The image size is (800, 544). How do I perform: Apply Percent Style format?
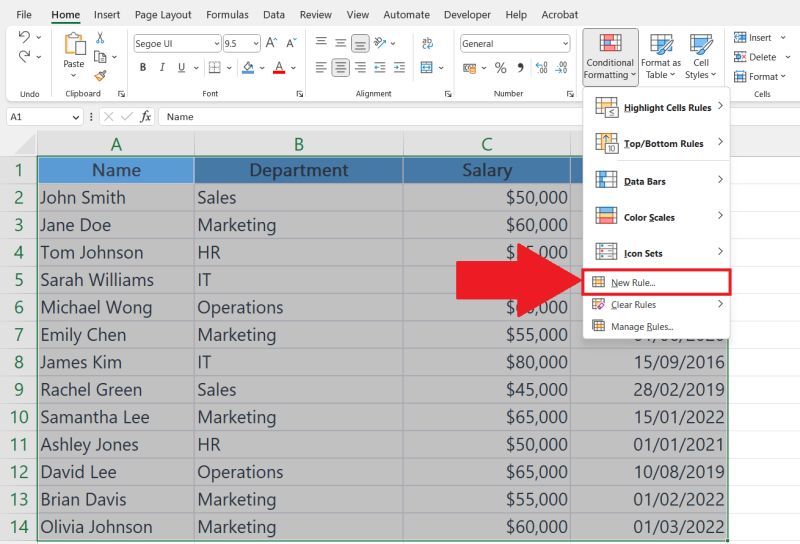[501, 67]
